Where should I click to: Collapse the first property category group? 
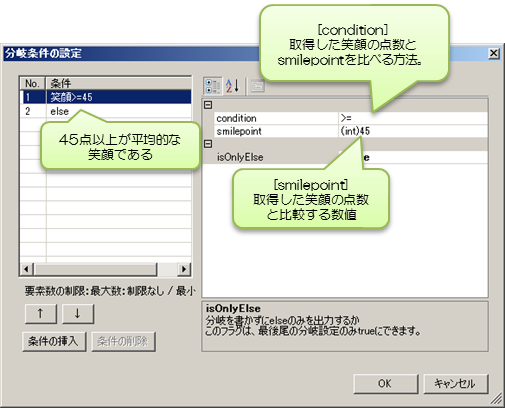click(208, 105)
